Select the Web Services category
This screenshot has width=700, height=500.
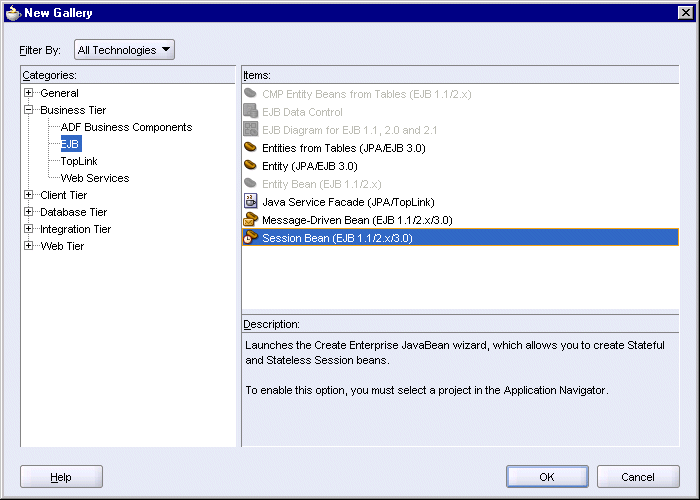pos(95,178)
